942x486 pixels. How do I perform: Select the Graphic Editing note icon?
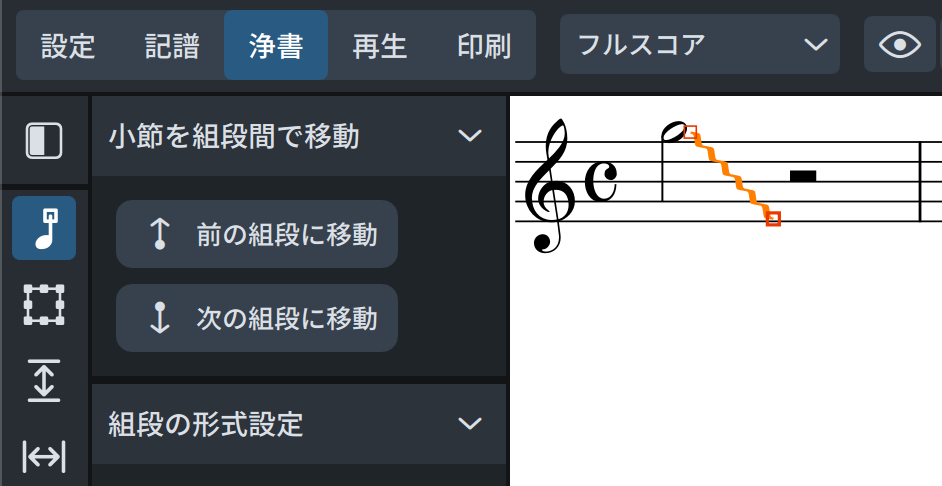coord(43,228)
